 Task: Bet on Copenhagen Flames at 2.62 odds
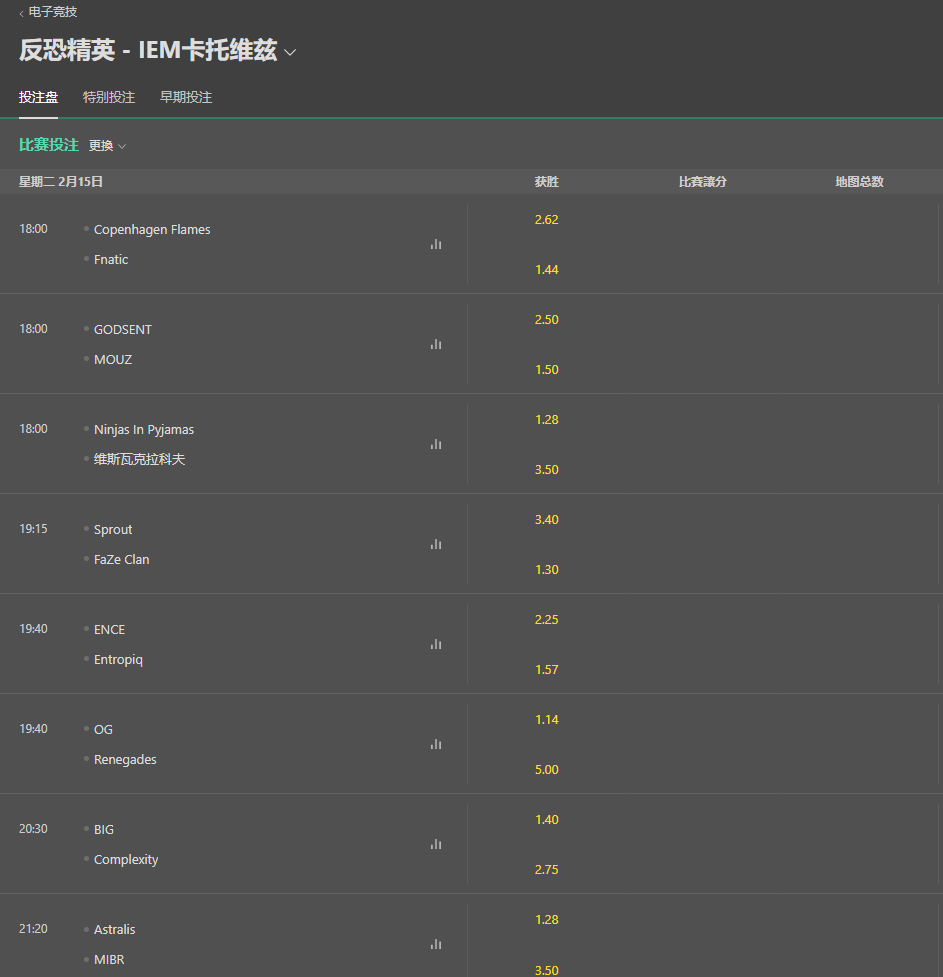tap(546, 219)
